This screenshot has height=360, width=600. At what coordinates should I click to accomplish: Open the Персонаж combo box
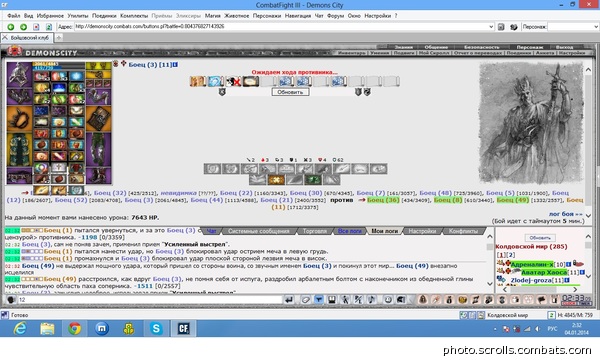pyautogui.click(x=573, y=27)
